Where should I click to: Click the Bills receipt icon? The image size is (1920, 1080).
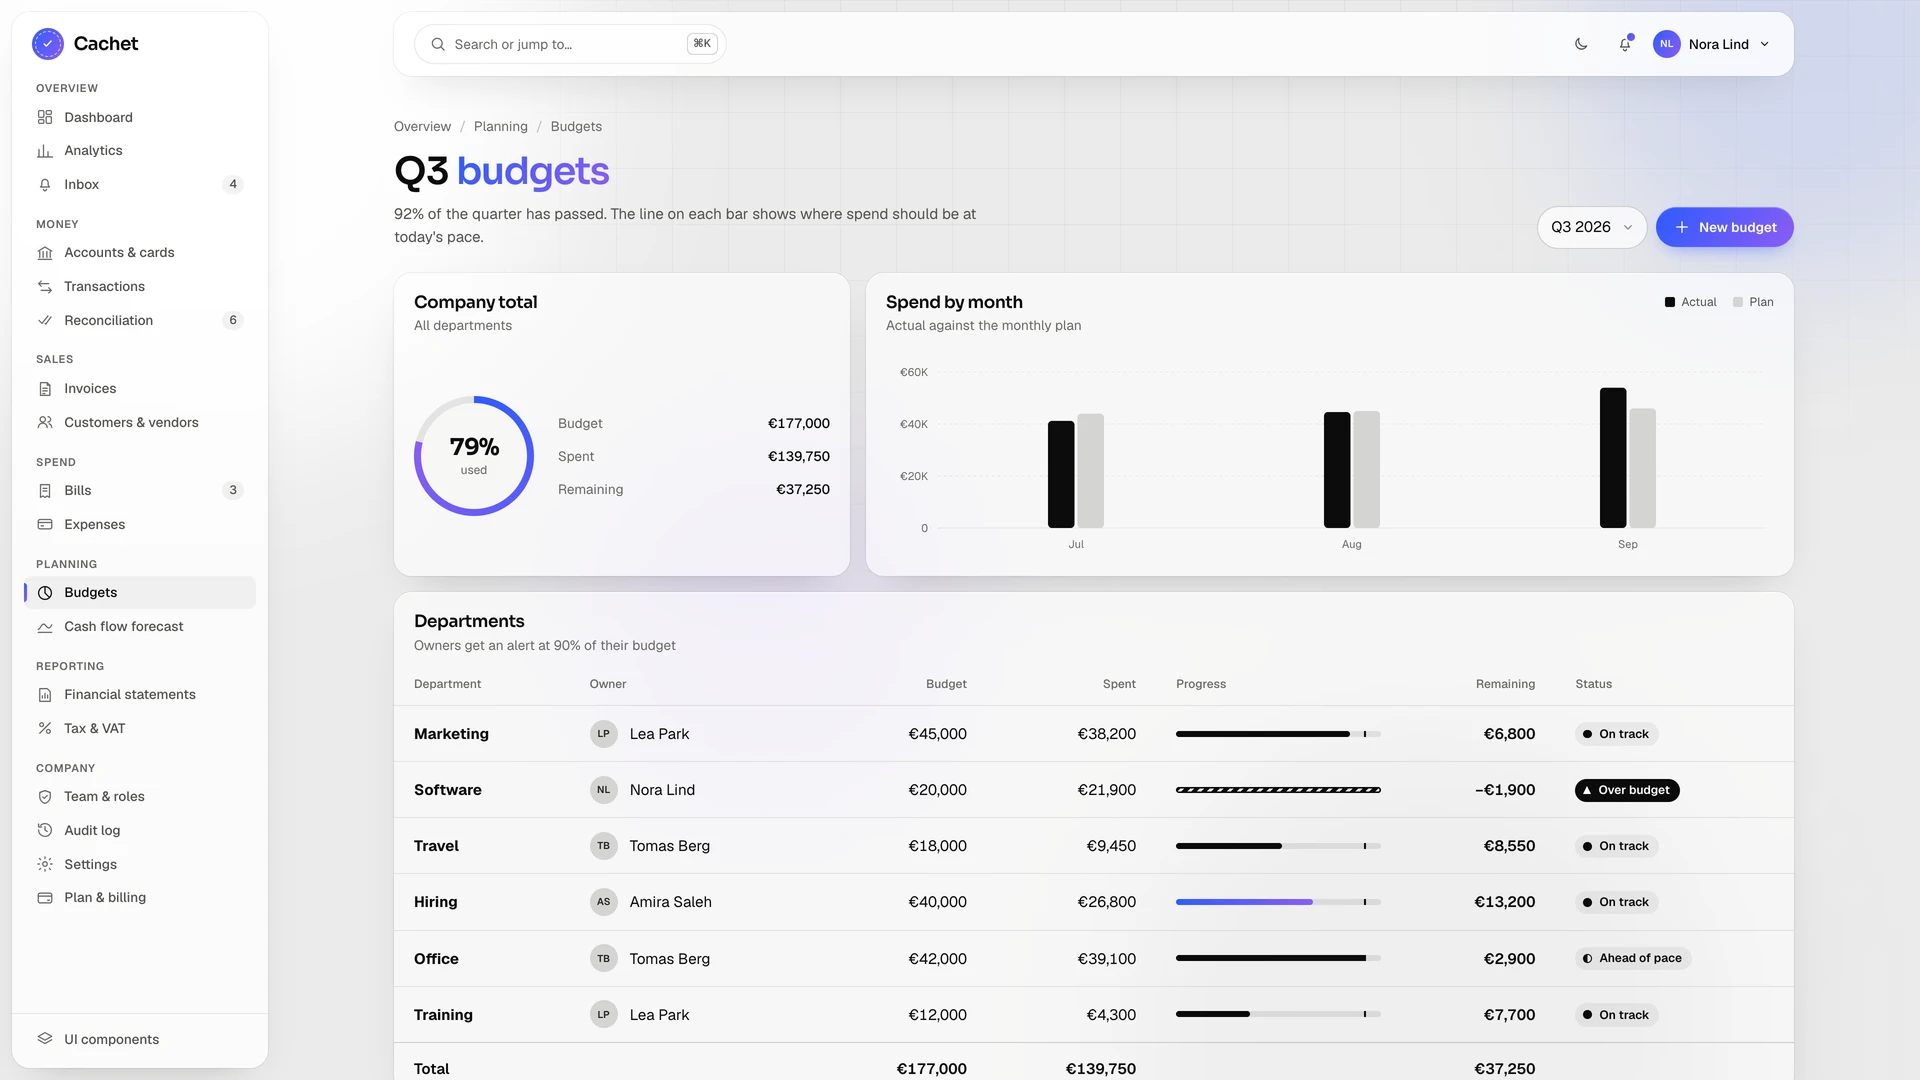[45, 491]
